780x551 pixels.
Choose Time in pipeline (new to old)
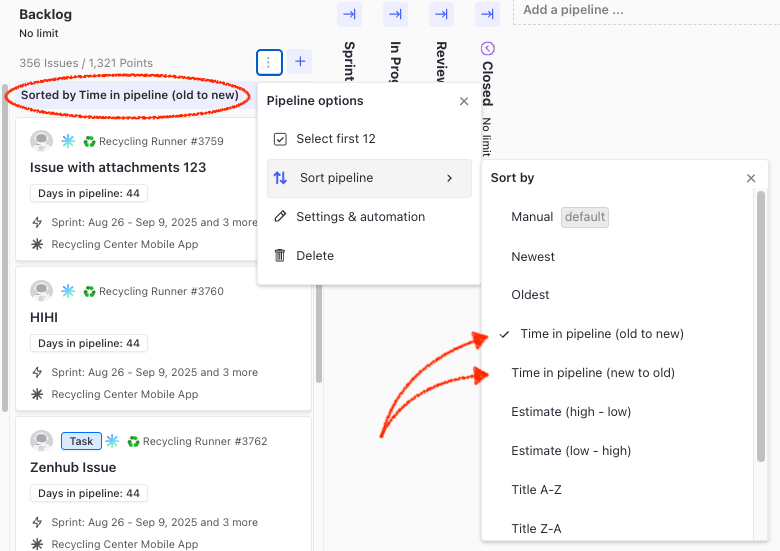coord(593,373)
